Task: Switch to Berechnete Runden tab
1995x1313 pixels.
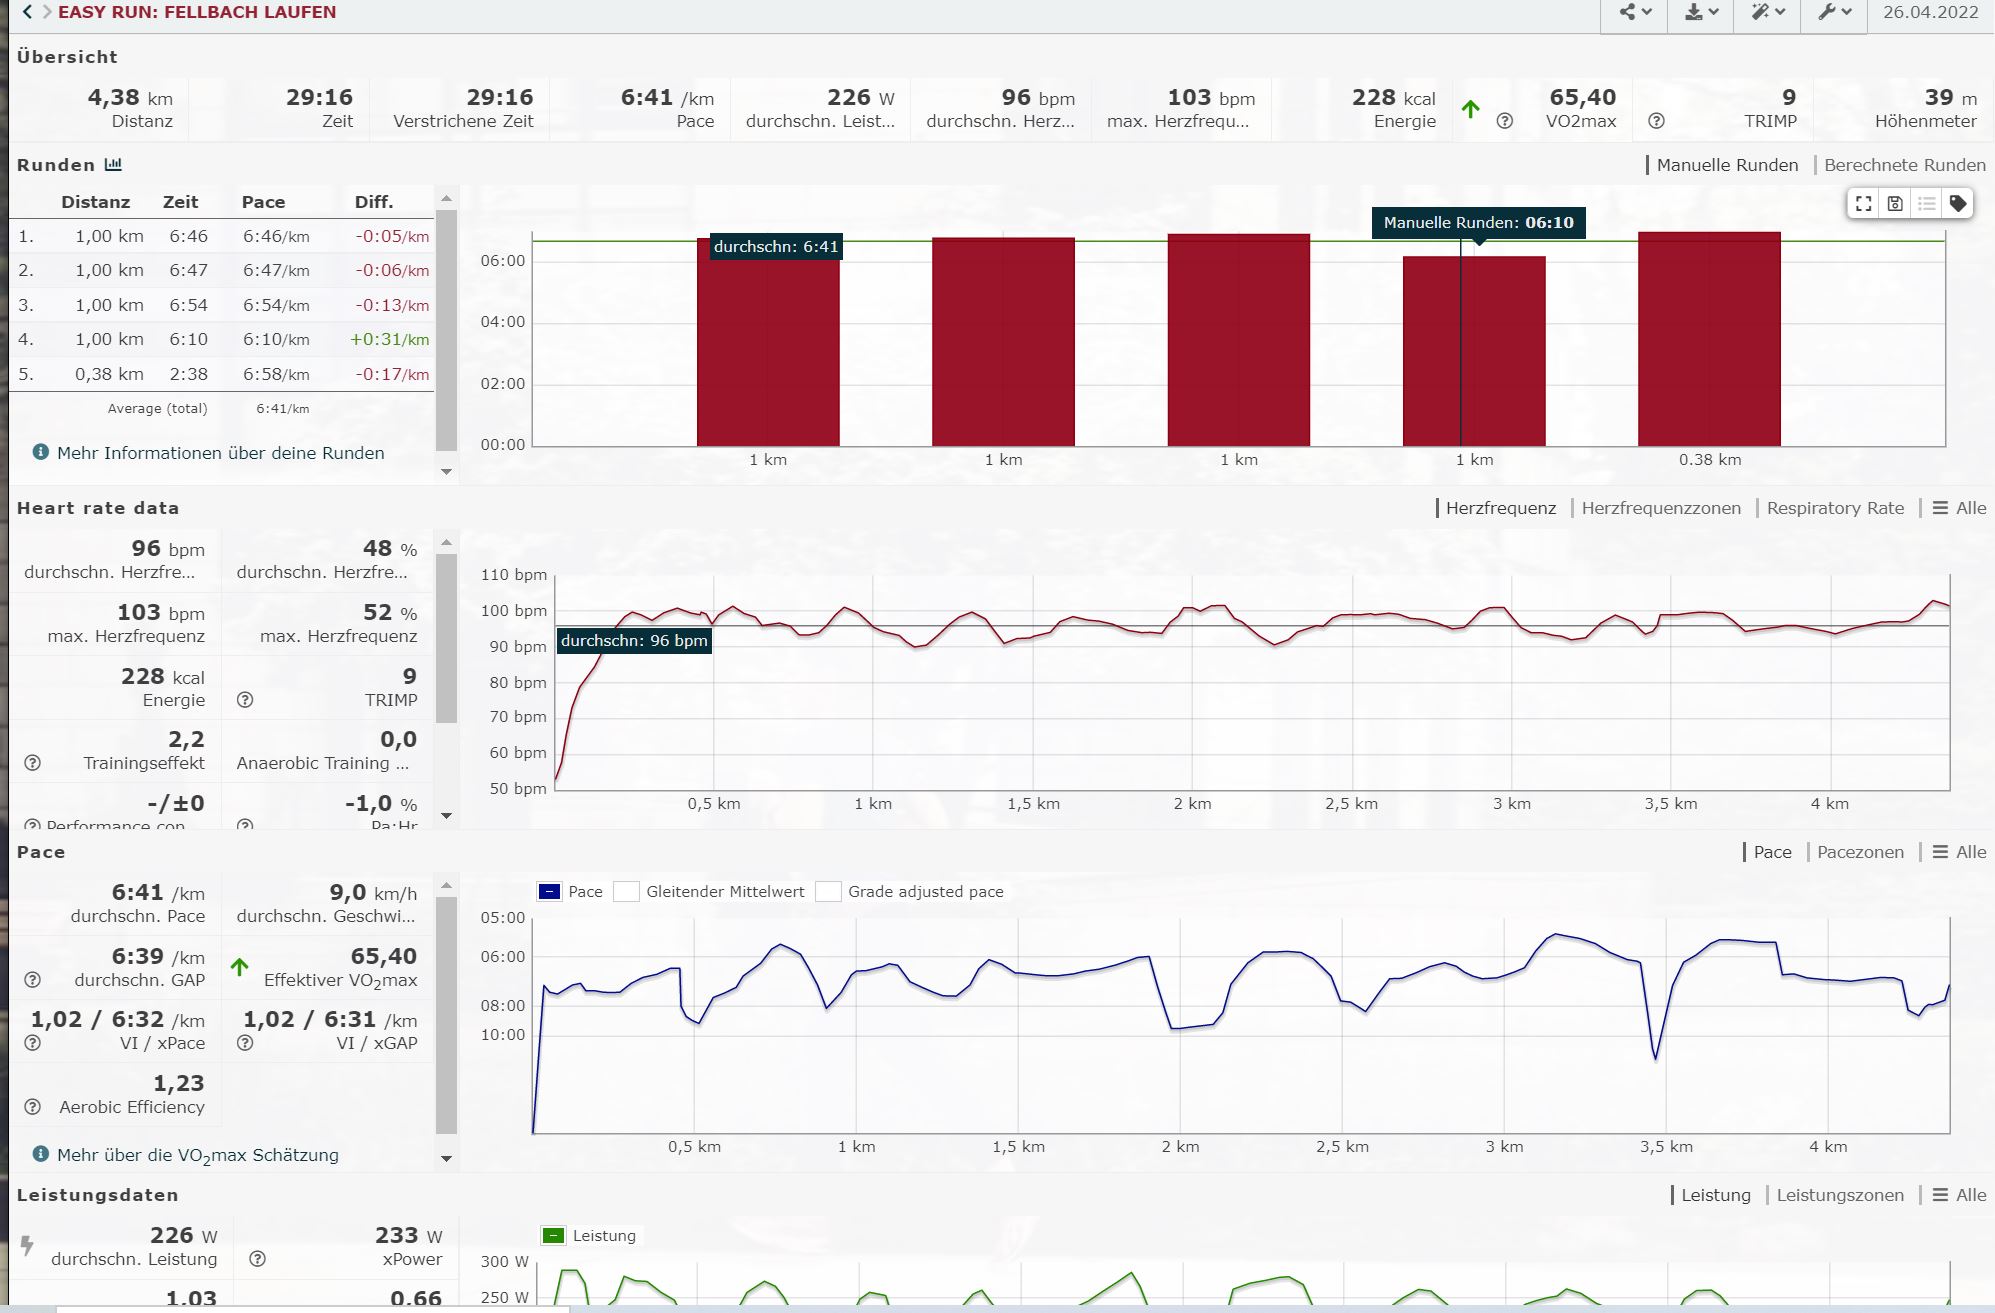Action: (1904, 165)
